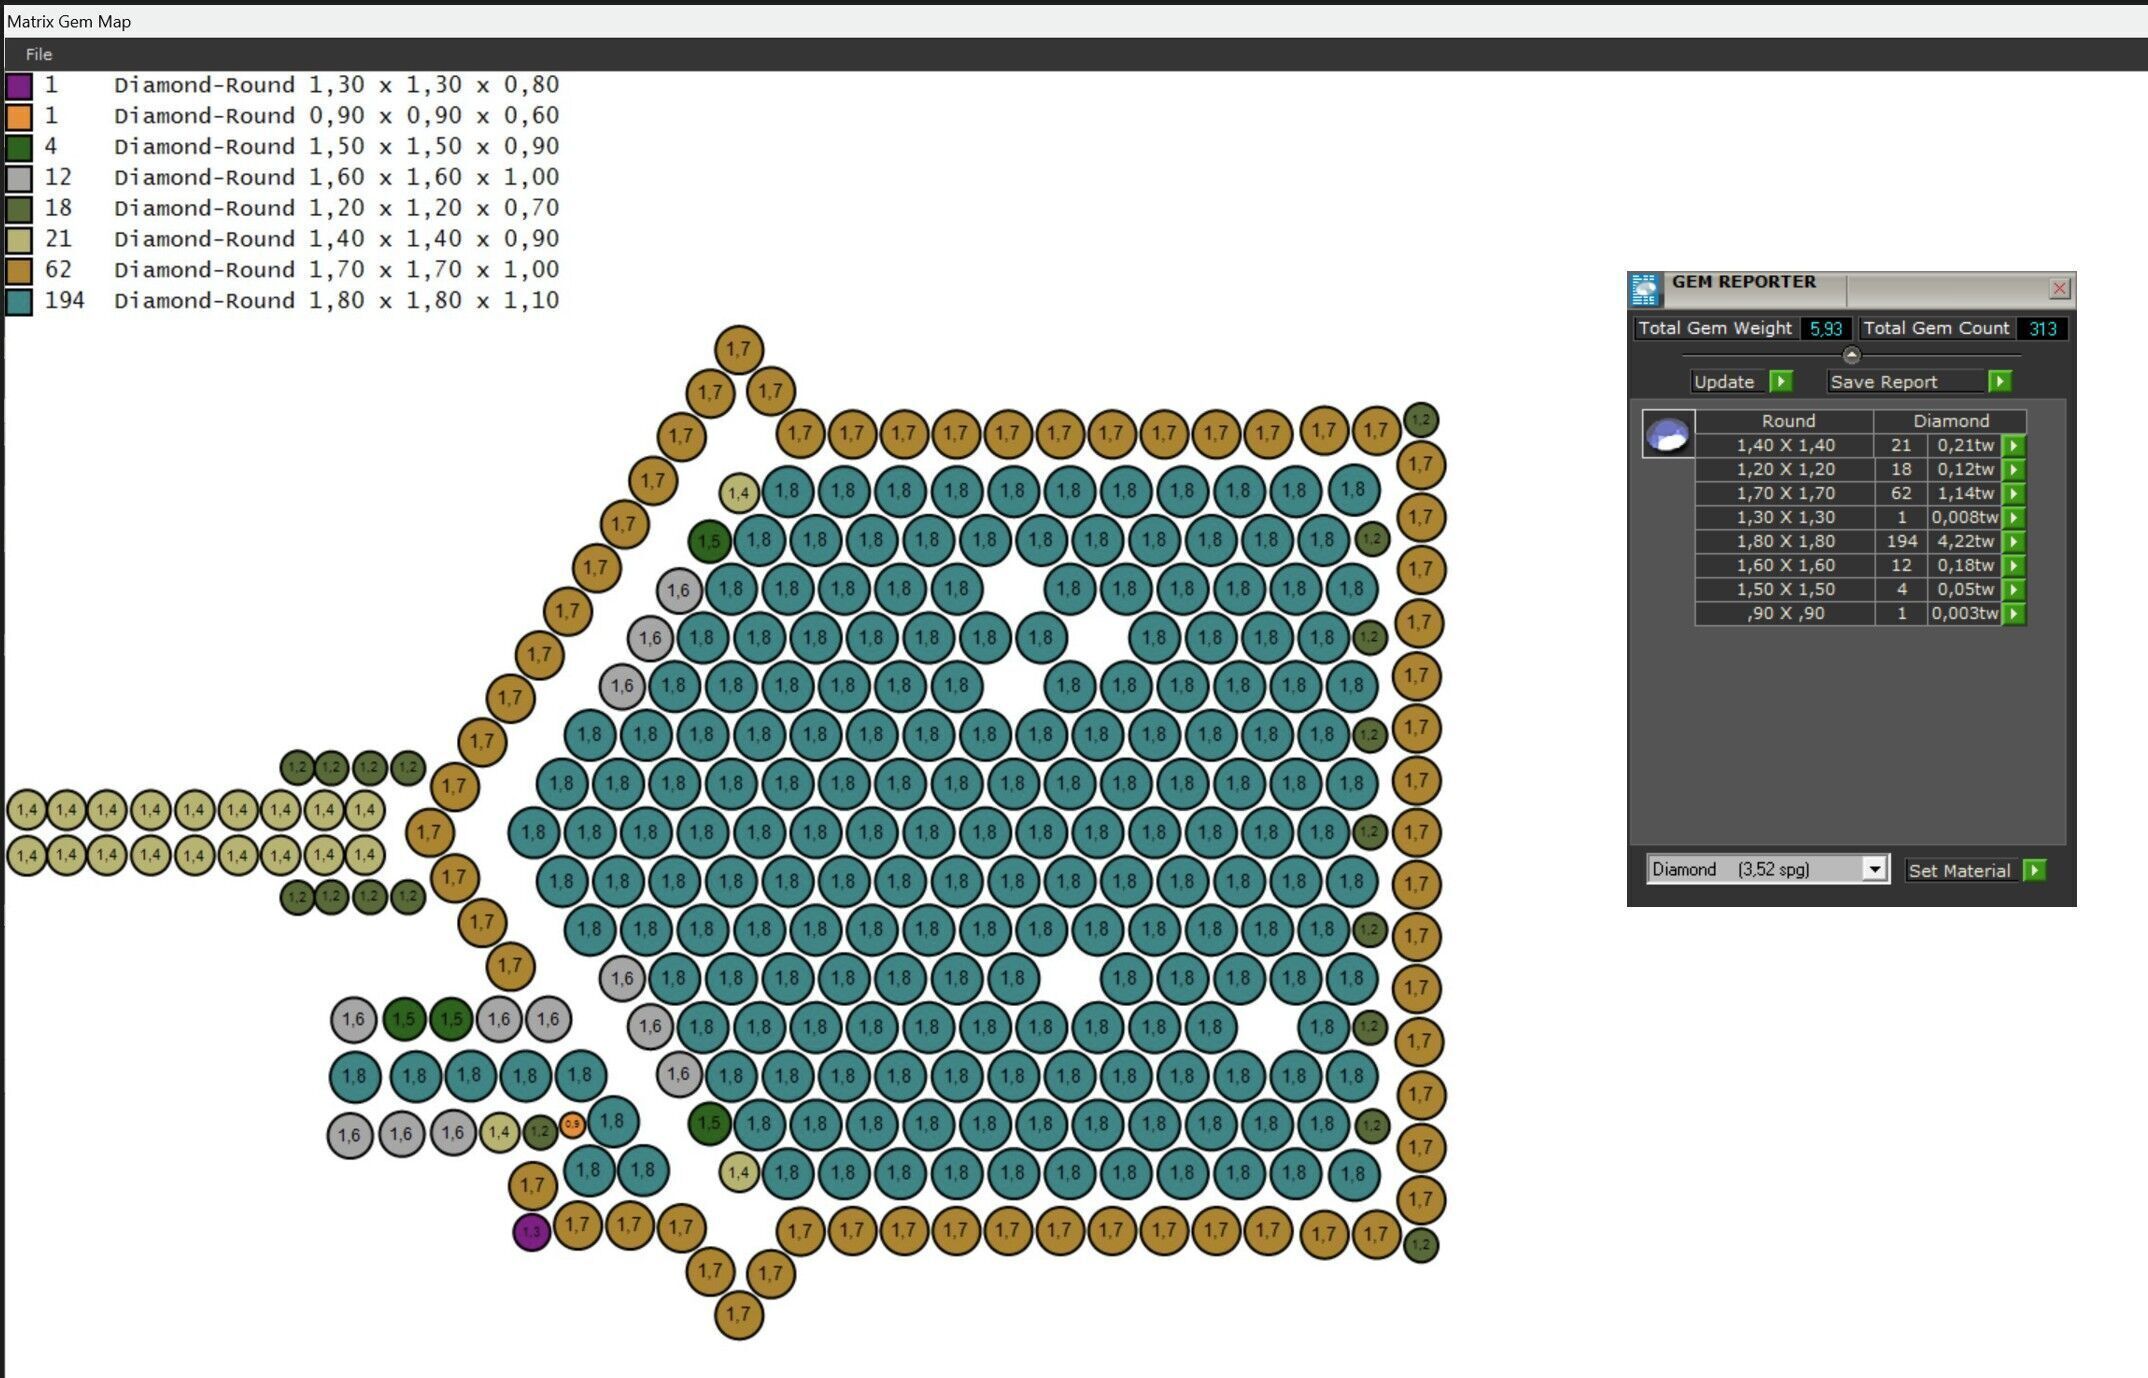Click green arrow for 1,80 X 1,80 row
This screenshot has width=2148, height=1378.
tap(2014, 542)
